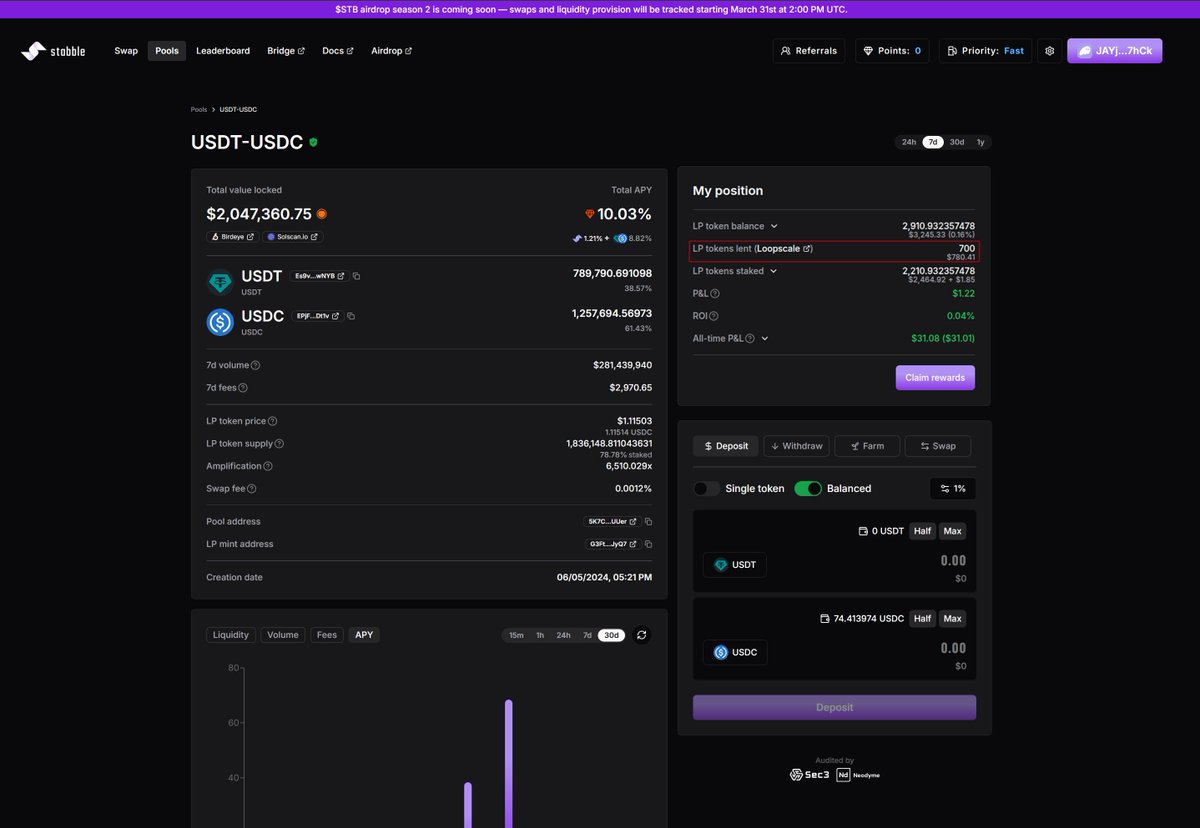Click the USDT token logo

pos(220,283)
